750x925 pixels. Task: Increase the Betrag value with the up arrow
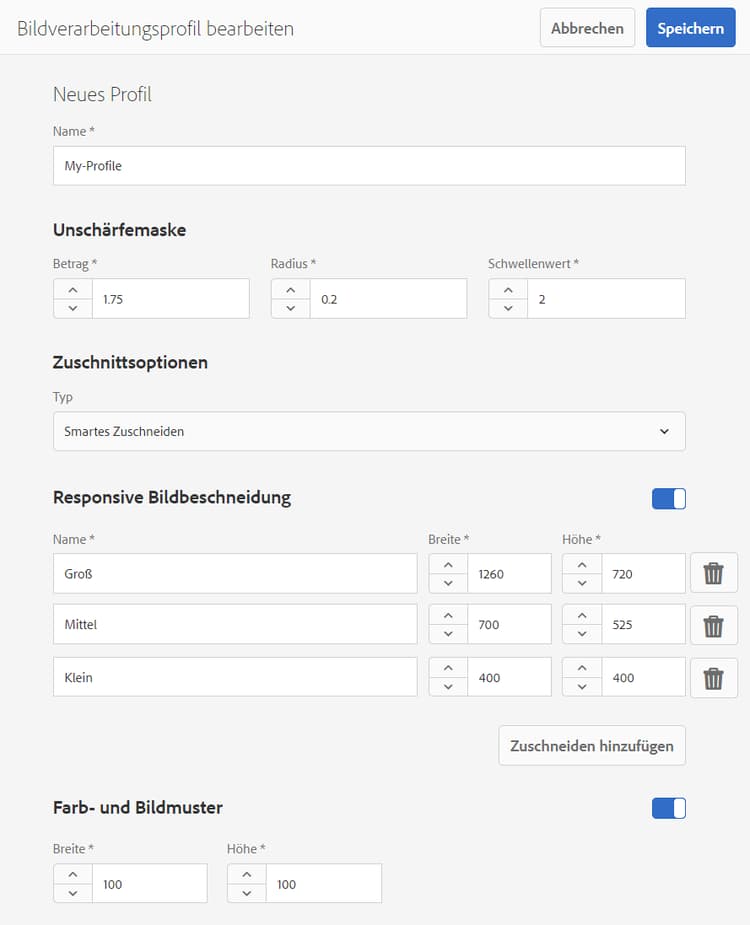(72, 289)
